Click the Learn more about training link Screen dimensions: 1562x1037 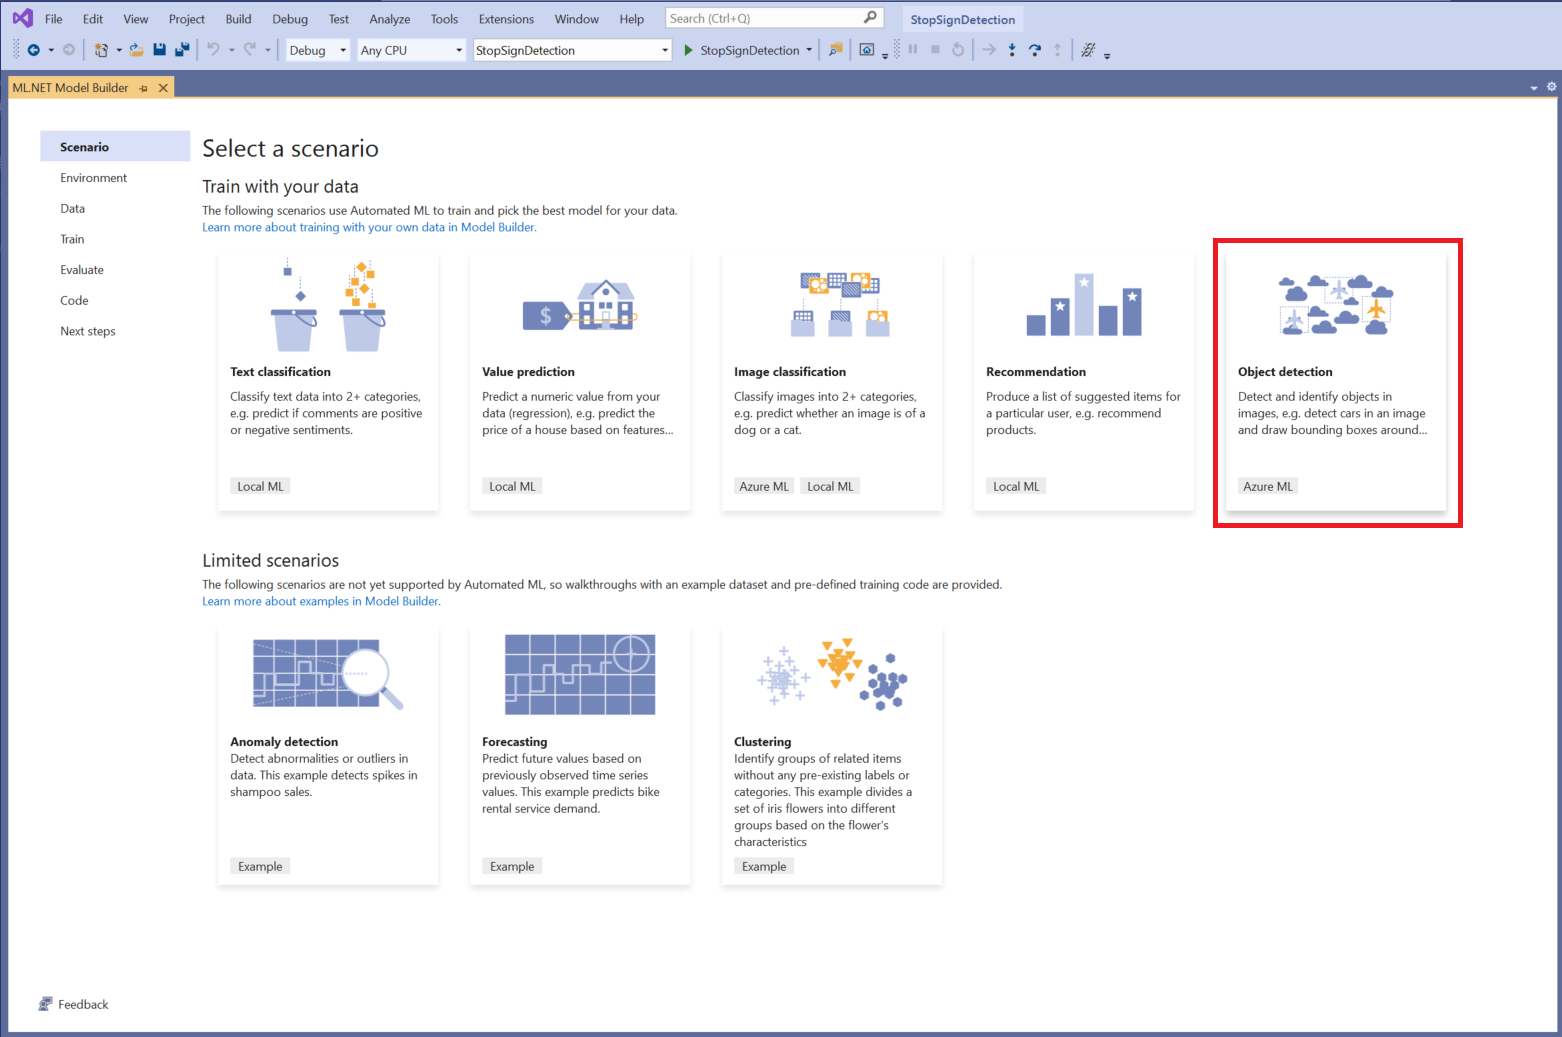coord(369,227)
